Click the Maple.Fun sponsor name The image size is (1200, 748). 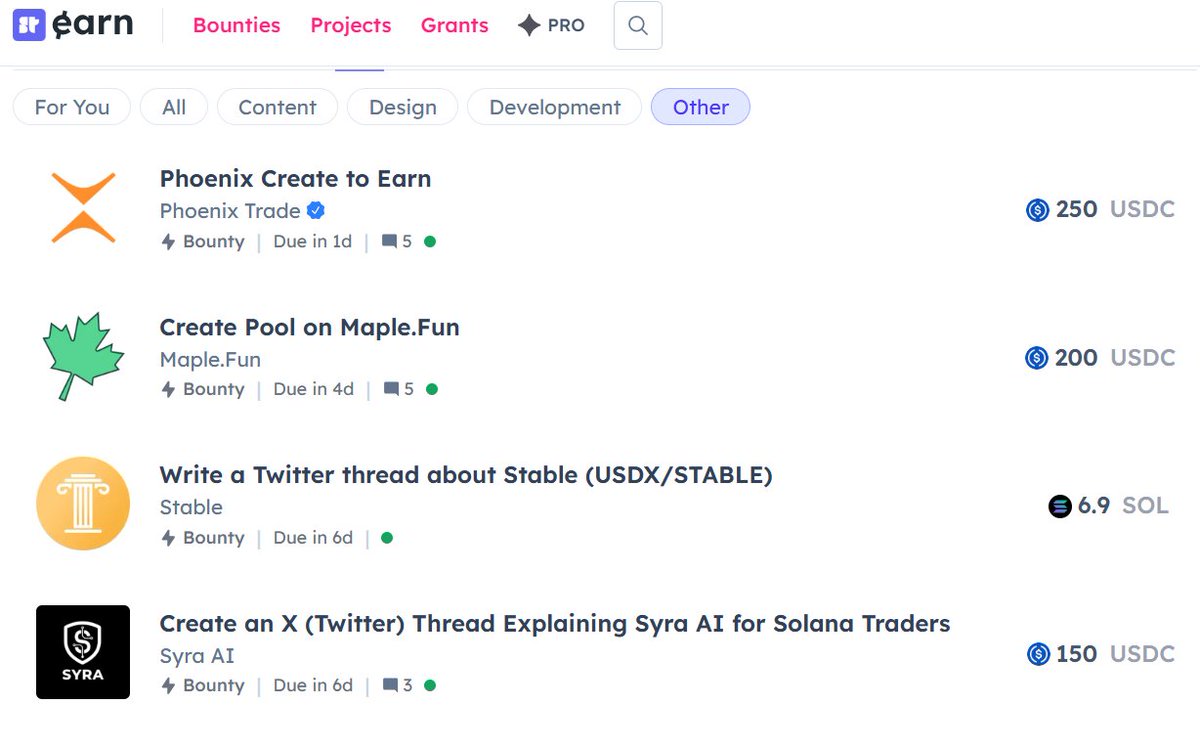210,359
